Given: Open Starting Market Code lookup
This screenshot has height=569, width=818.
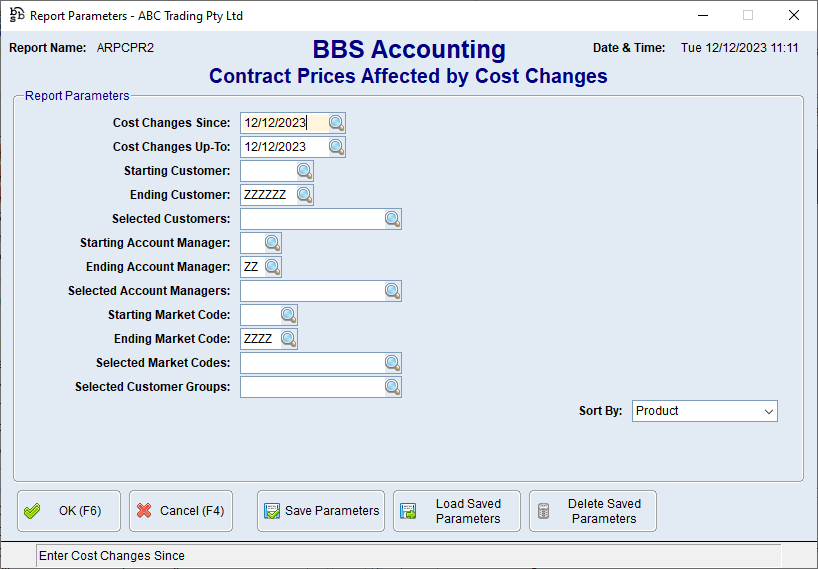Looking at the screenshot, I should click(288, 315).
